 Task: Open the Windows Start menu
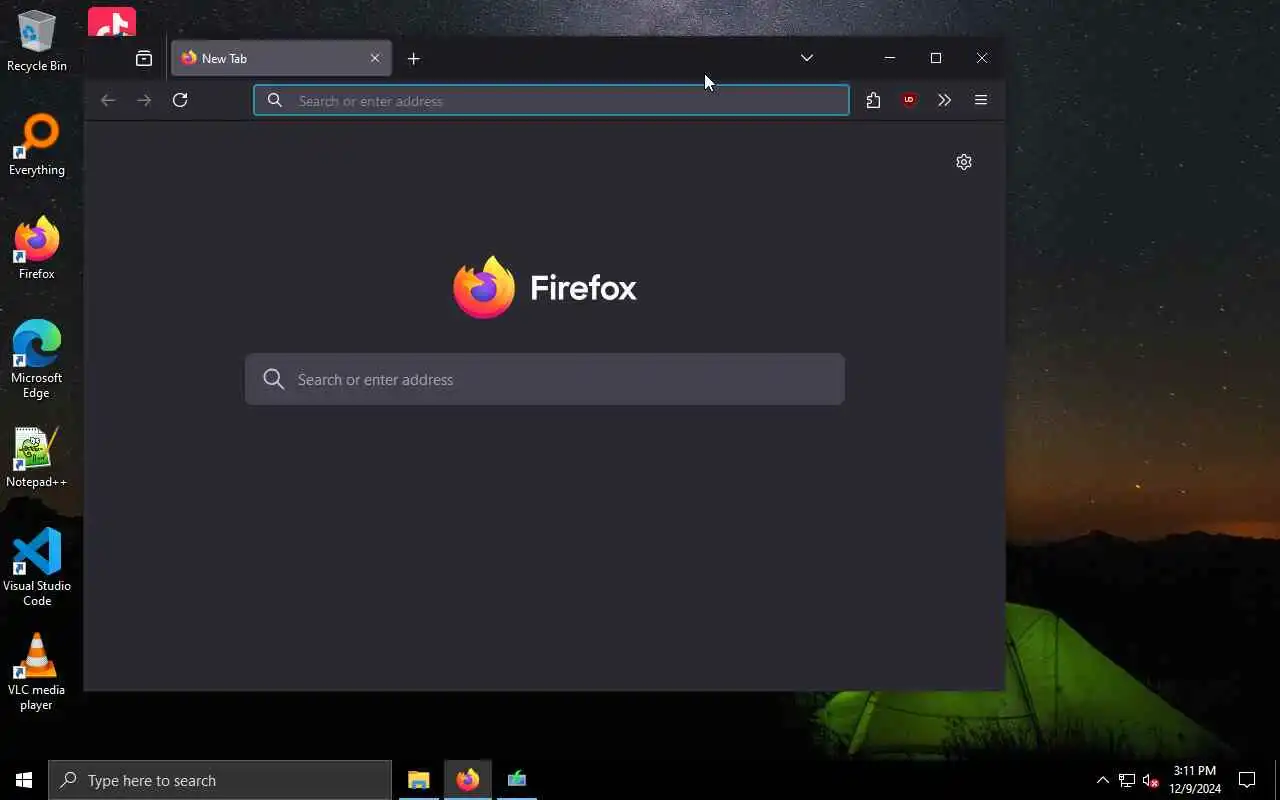(24, 780)
